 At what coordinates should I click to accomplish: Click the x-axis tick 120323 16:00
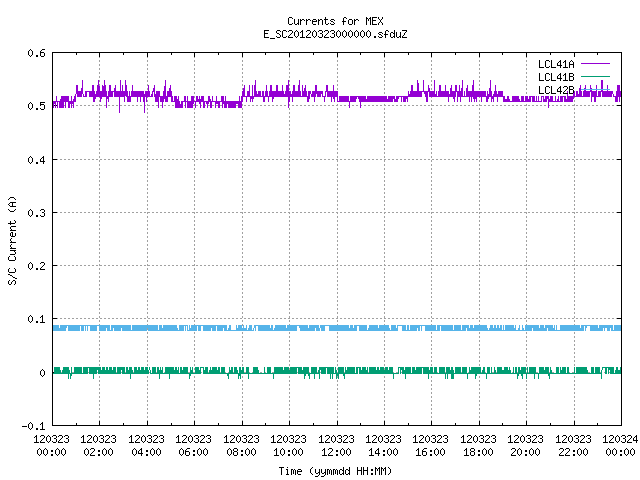(x=431, y=445)
